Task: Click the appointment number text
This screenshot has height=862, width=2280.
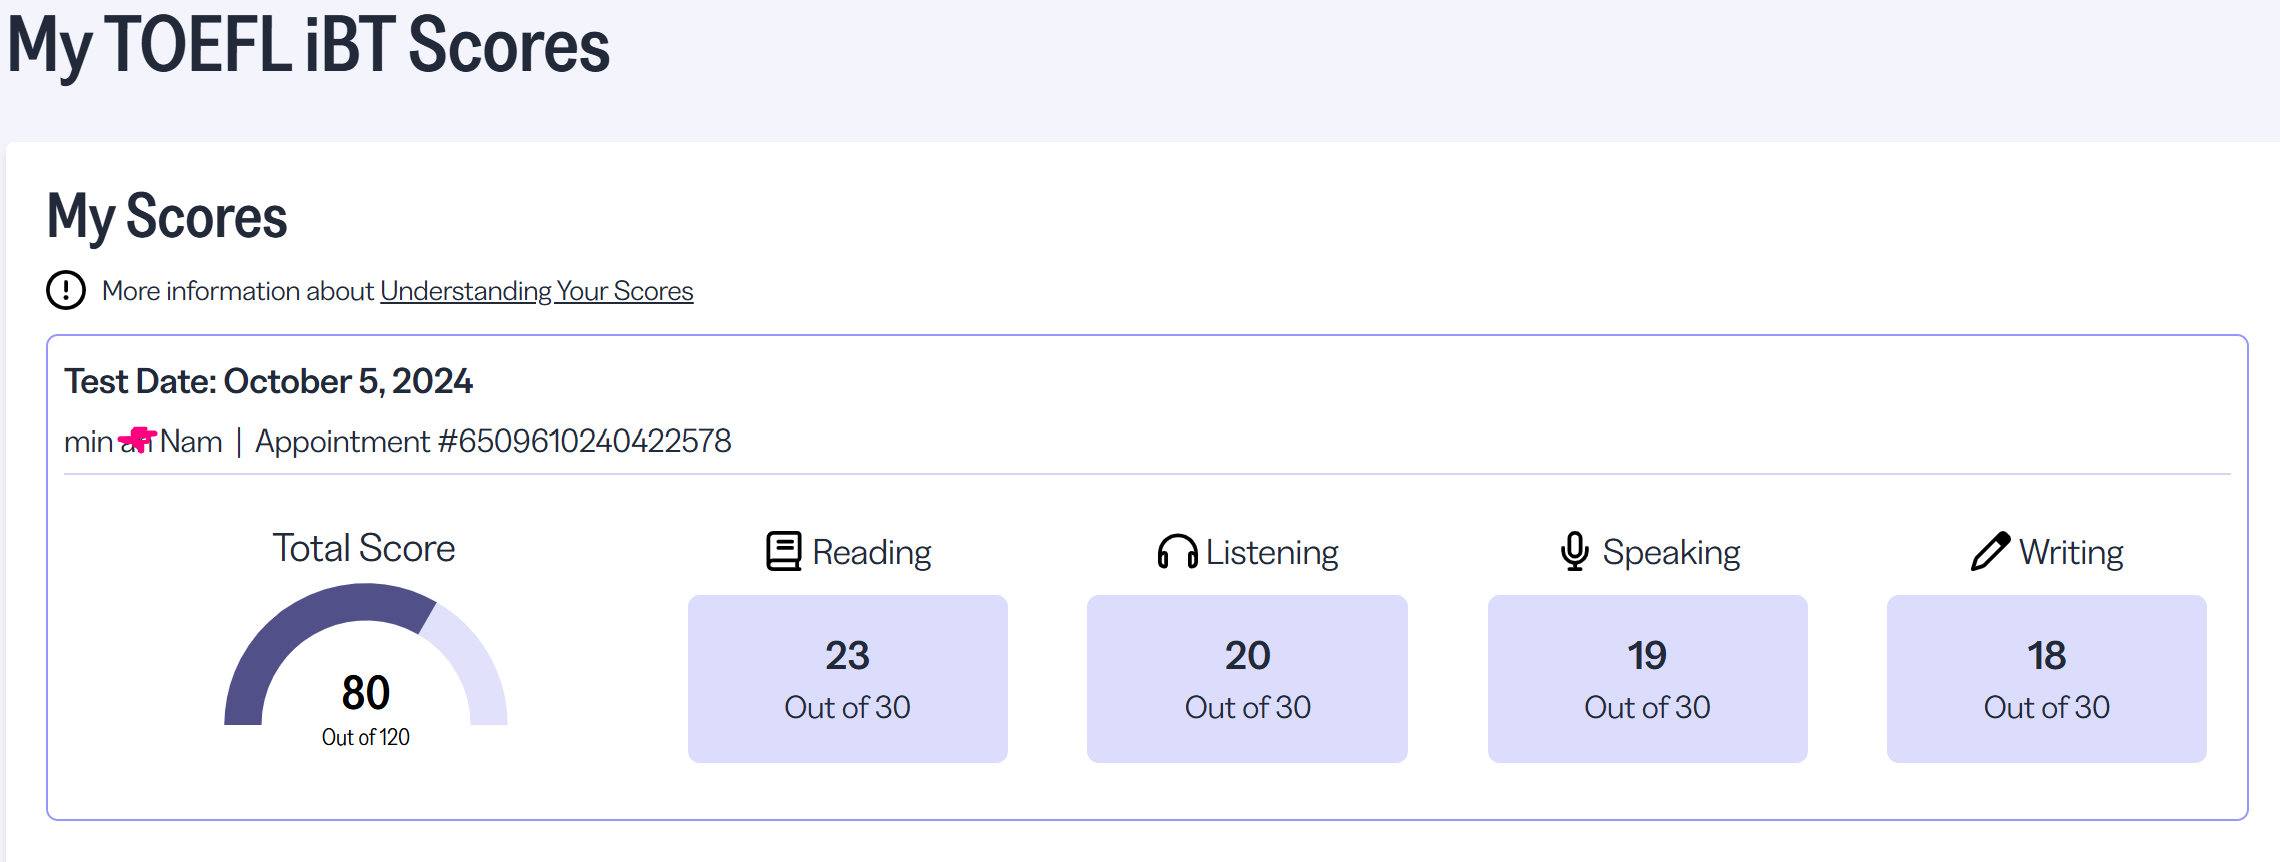Action: point(493,441)
